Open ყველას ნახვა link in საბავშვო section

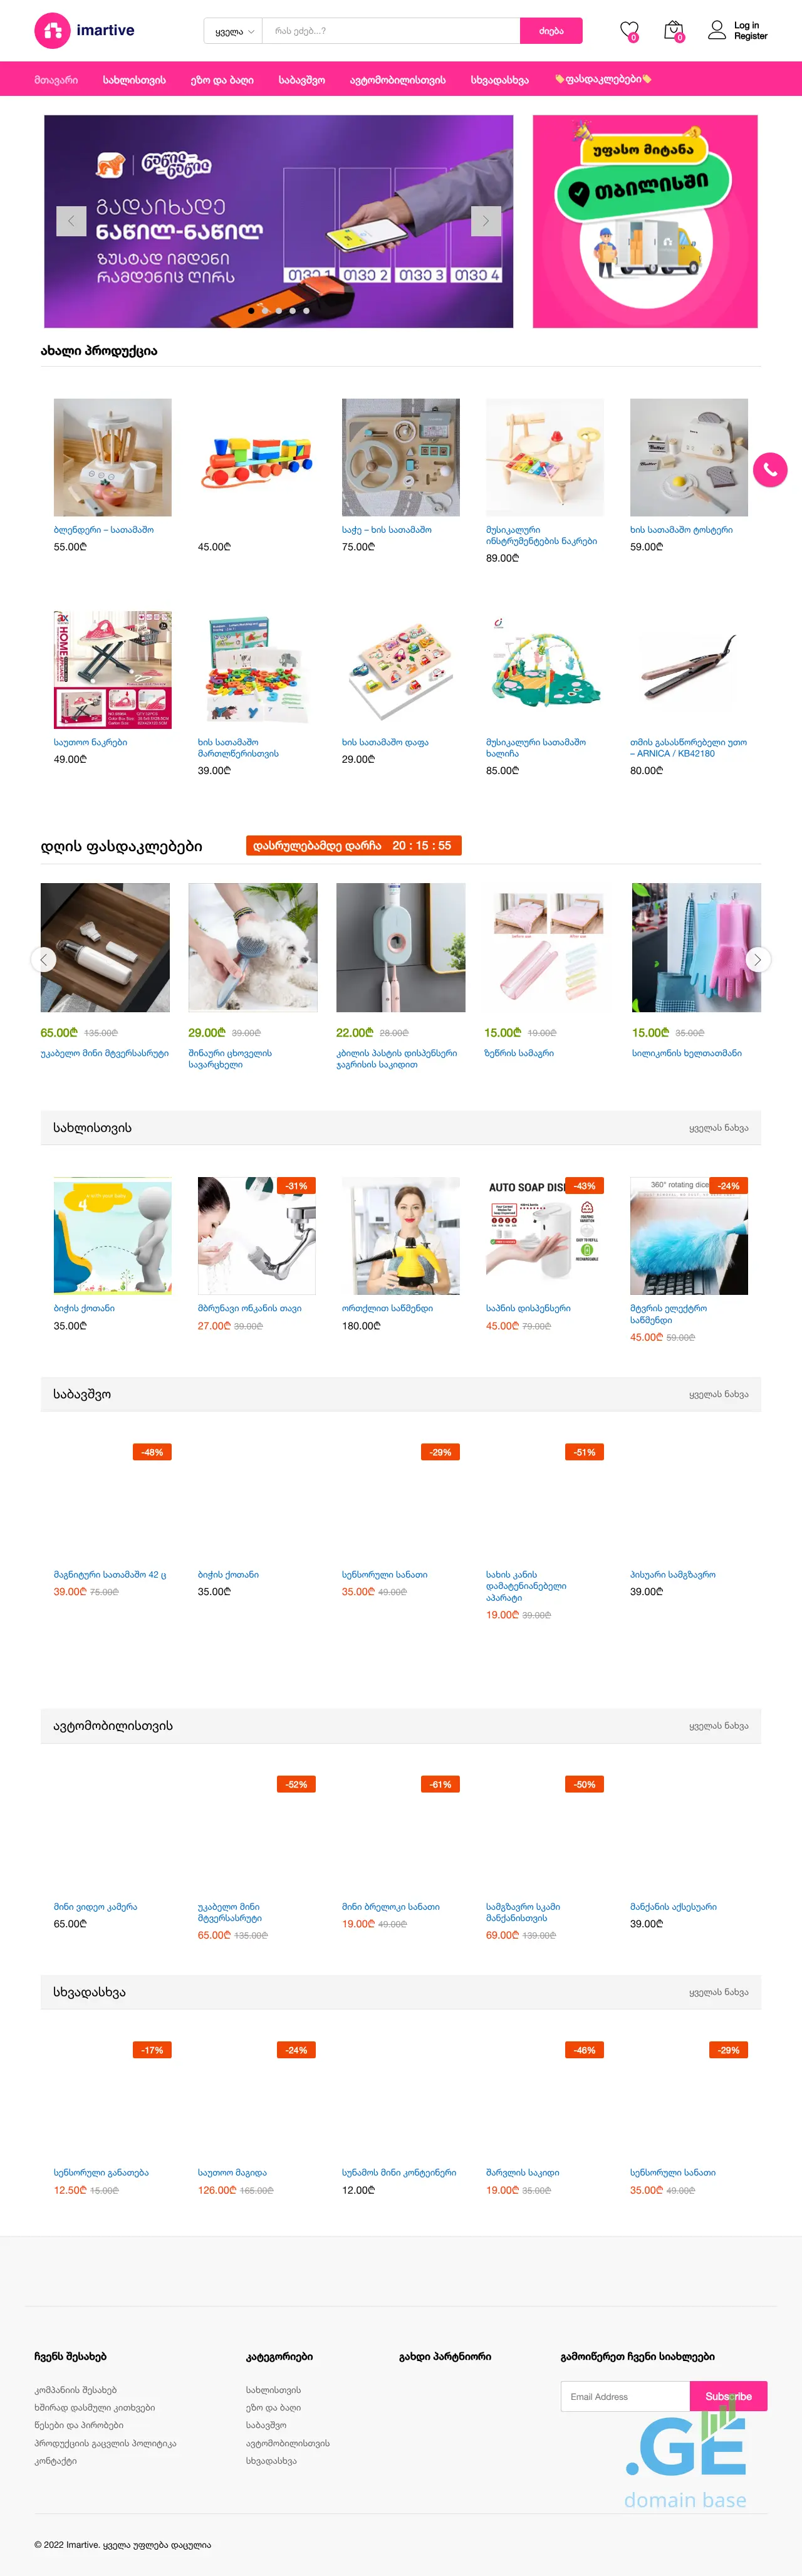click(x=718, y=1394)
